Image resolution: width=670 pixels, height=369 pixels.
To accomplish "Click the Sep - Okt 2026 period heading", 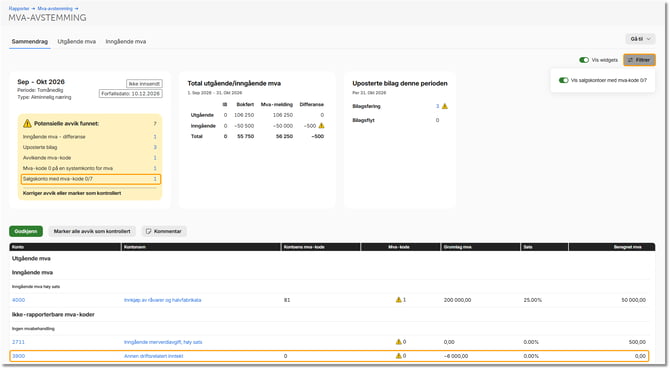I will pos(41,82).
